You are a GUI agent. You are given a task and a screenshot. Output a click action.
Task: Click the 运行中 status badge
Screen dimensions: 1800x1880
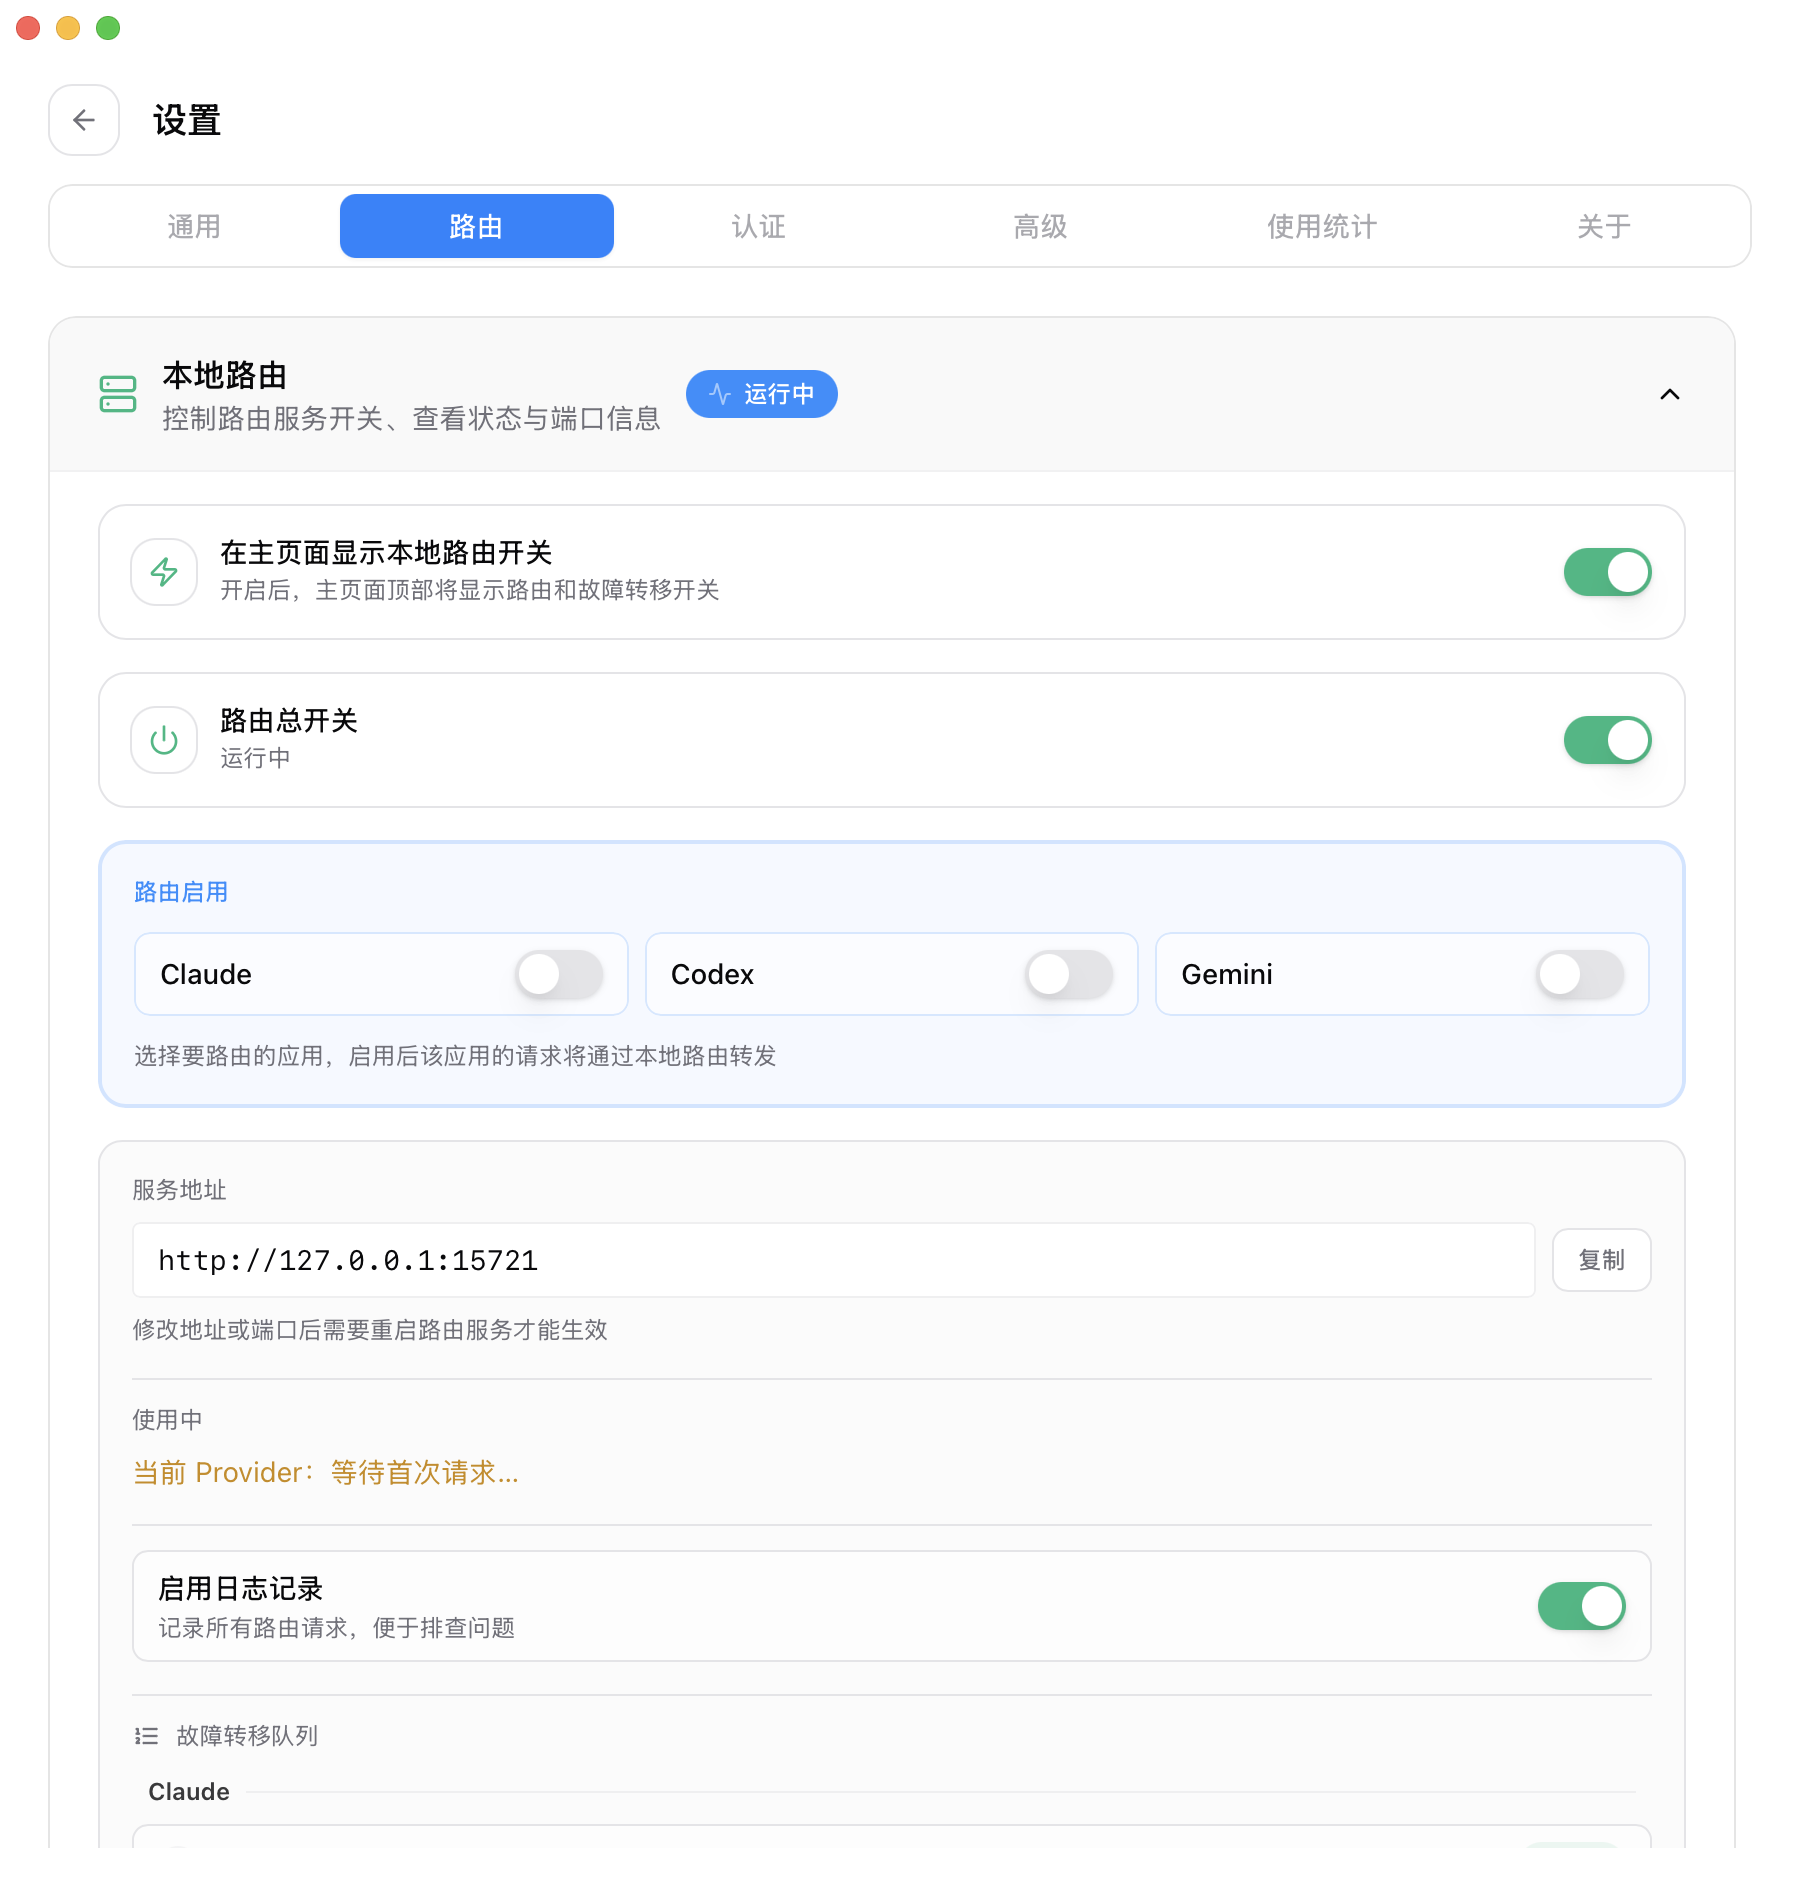coord(761,394)
